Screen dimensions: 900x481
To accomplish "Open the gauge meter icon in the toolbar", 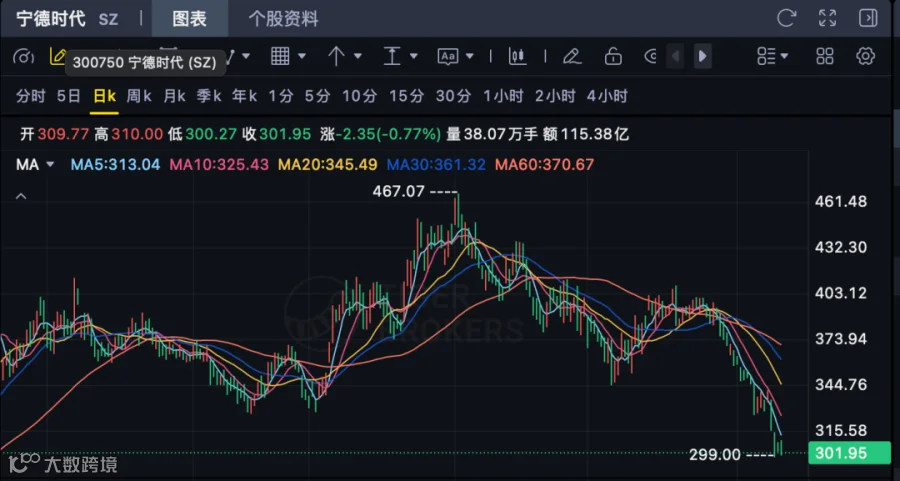I will pyautogui.click(x=24, y=56).
